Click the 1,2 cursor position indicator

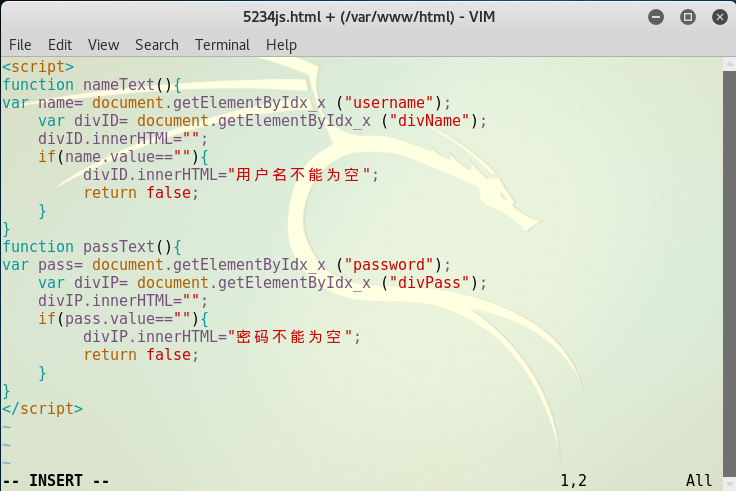pos(574,481)
